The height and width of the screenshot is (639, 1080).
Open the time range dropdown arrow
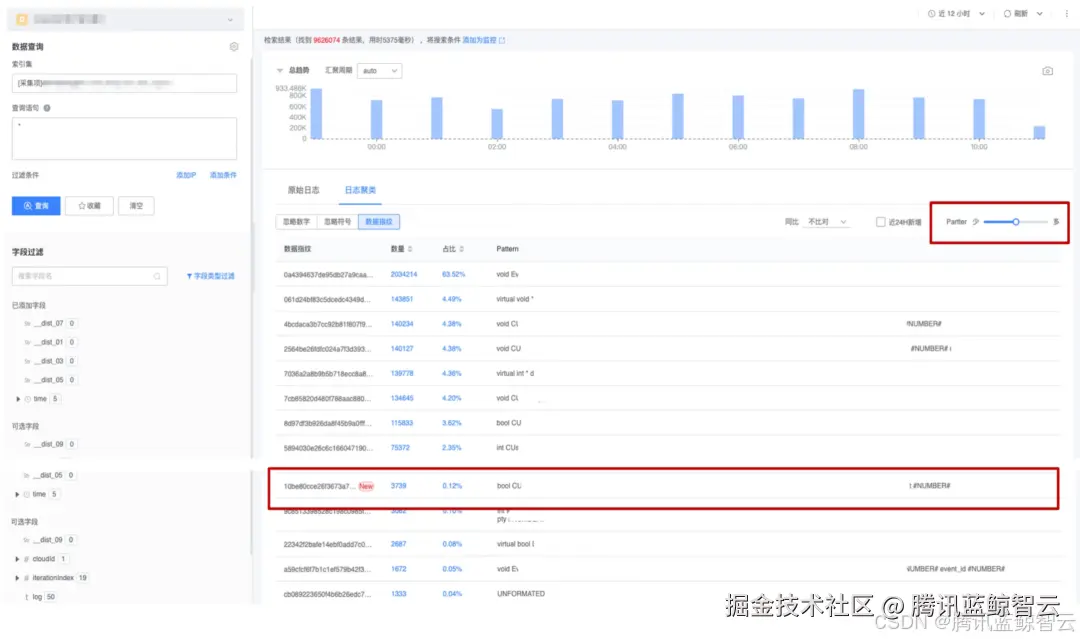[x=982, y=14]
